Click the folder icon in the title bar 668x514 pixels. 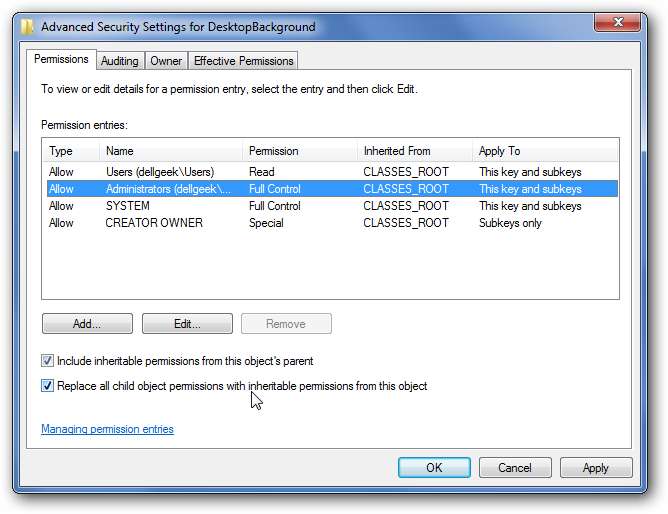[x=27, y=27]
